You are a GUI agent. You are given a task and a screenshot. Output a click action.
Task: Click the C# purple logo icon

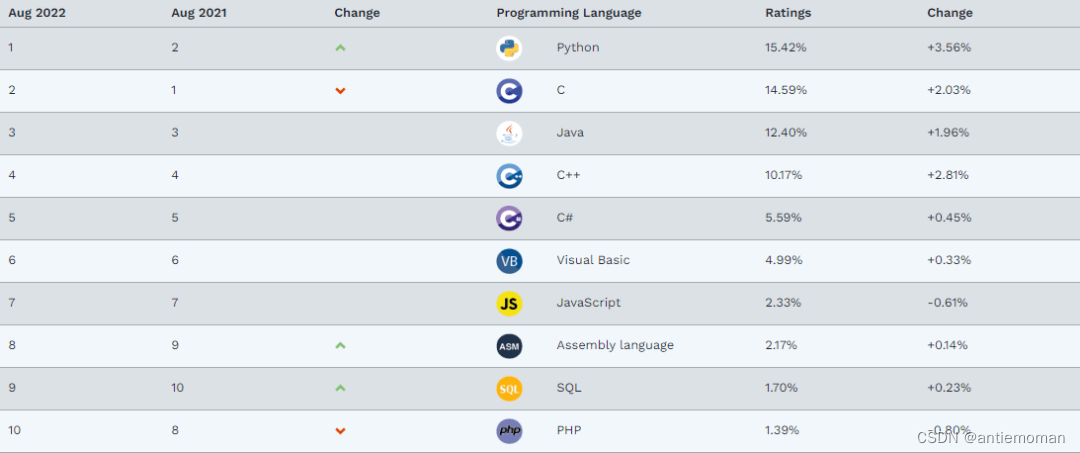click(x=509, y=218)
